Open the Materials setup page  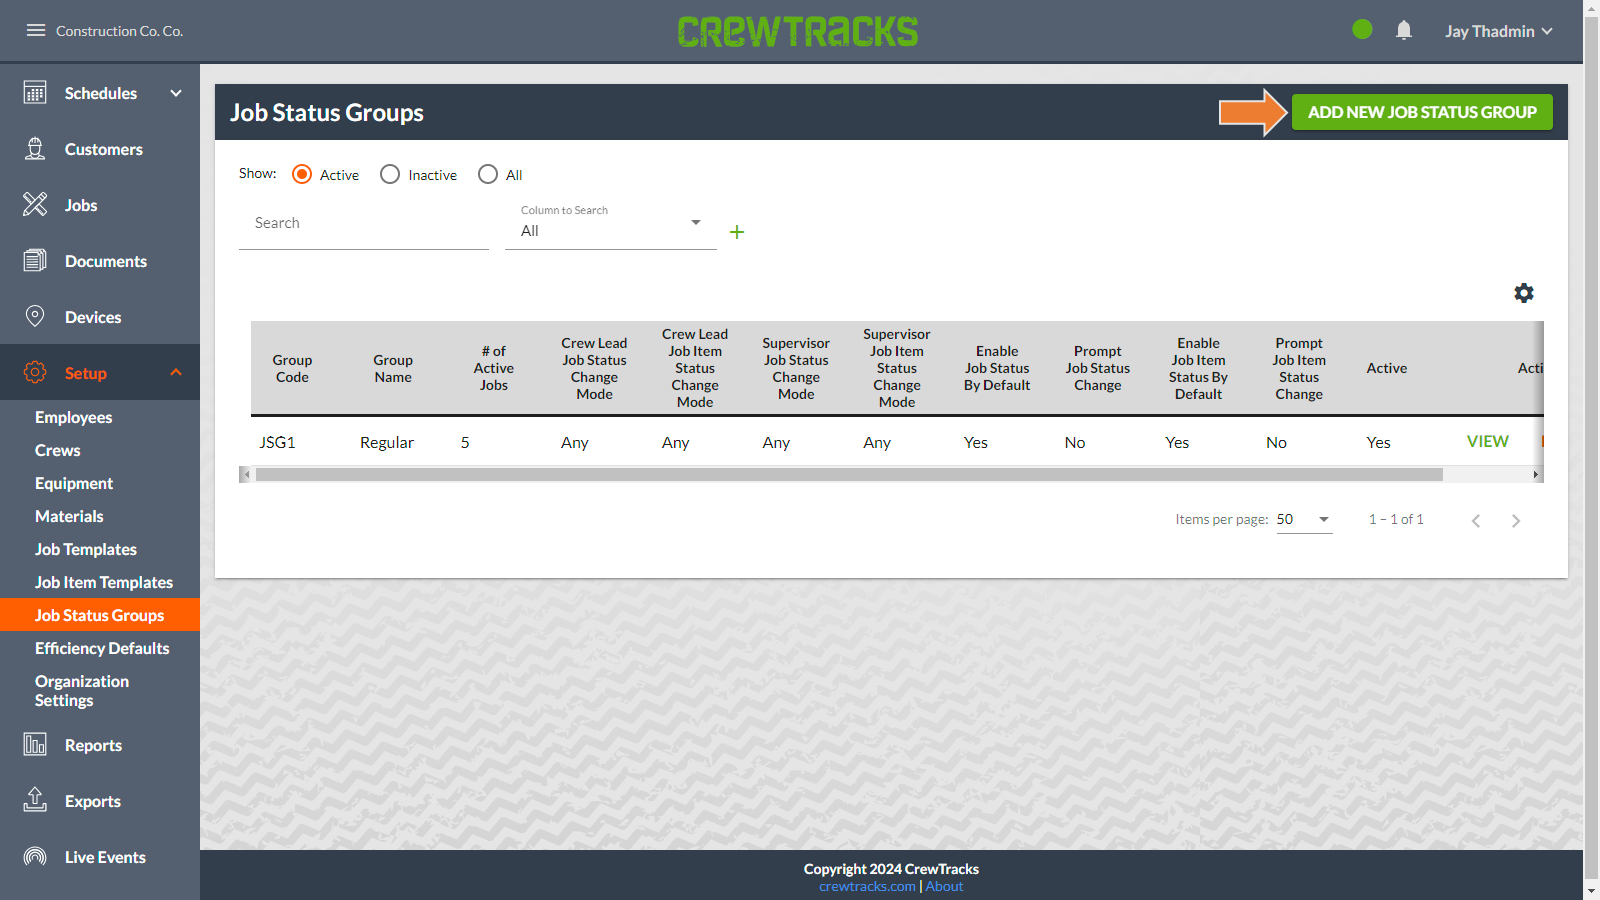coord(69,516)
